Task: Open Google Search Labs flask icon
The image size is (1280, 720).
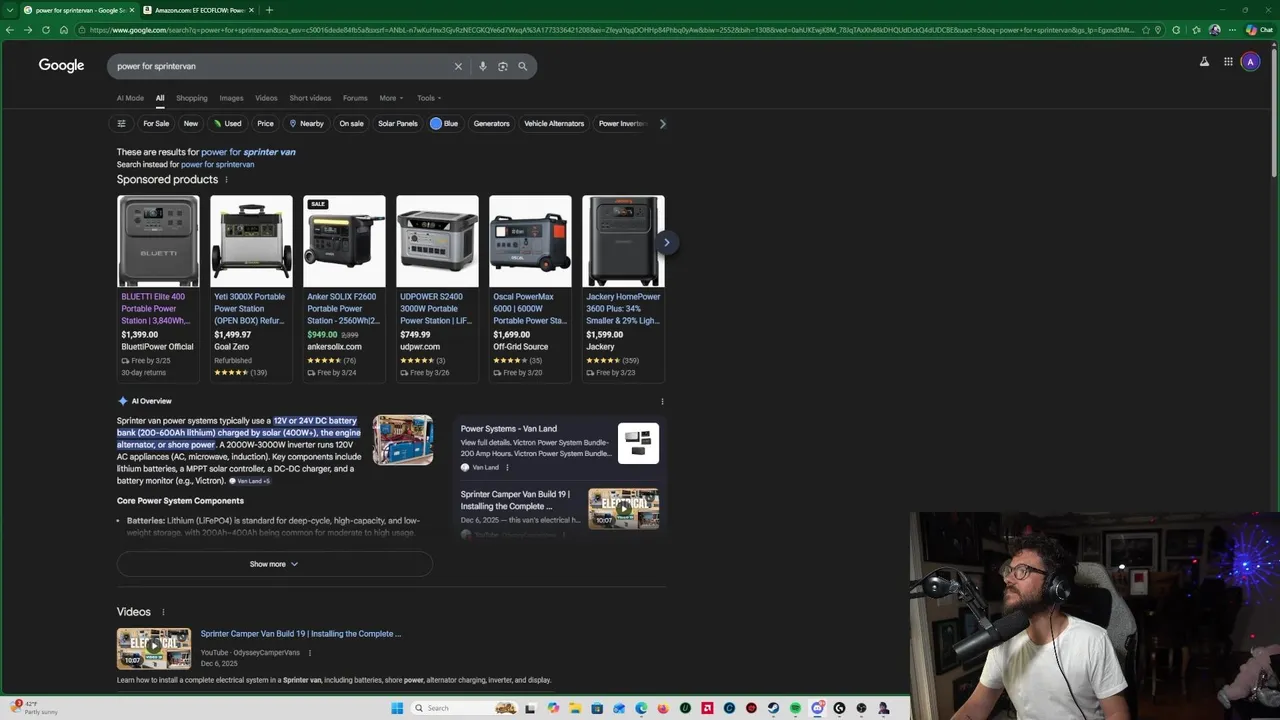Action: [1204, 62]
